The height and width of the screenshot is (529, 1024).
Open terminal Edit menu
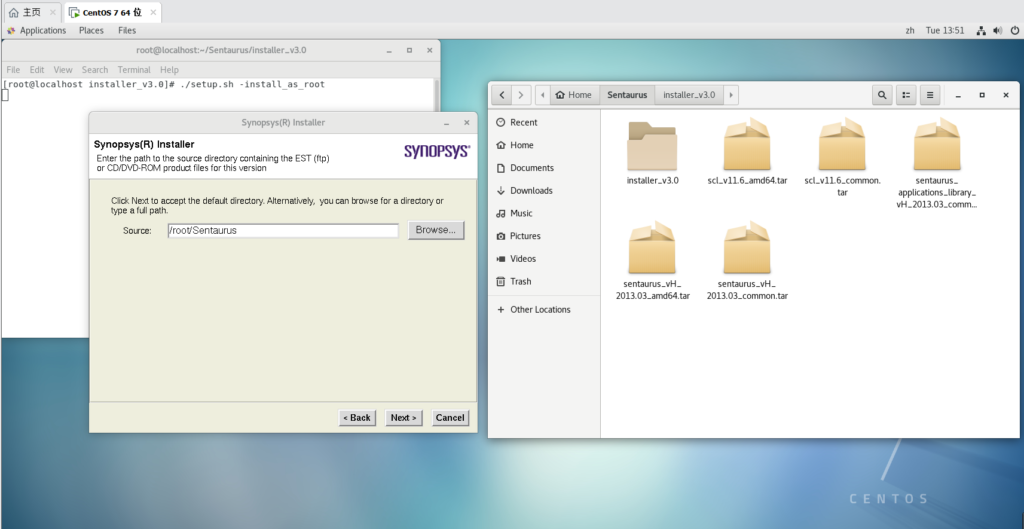[37, 70]
